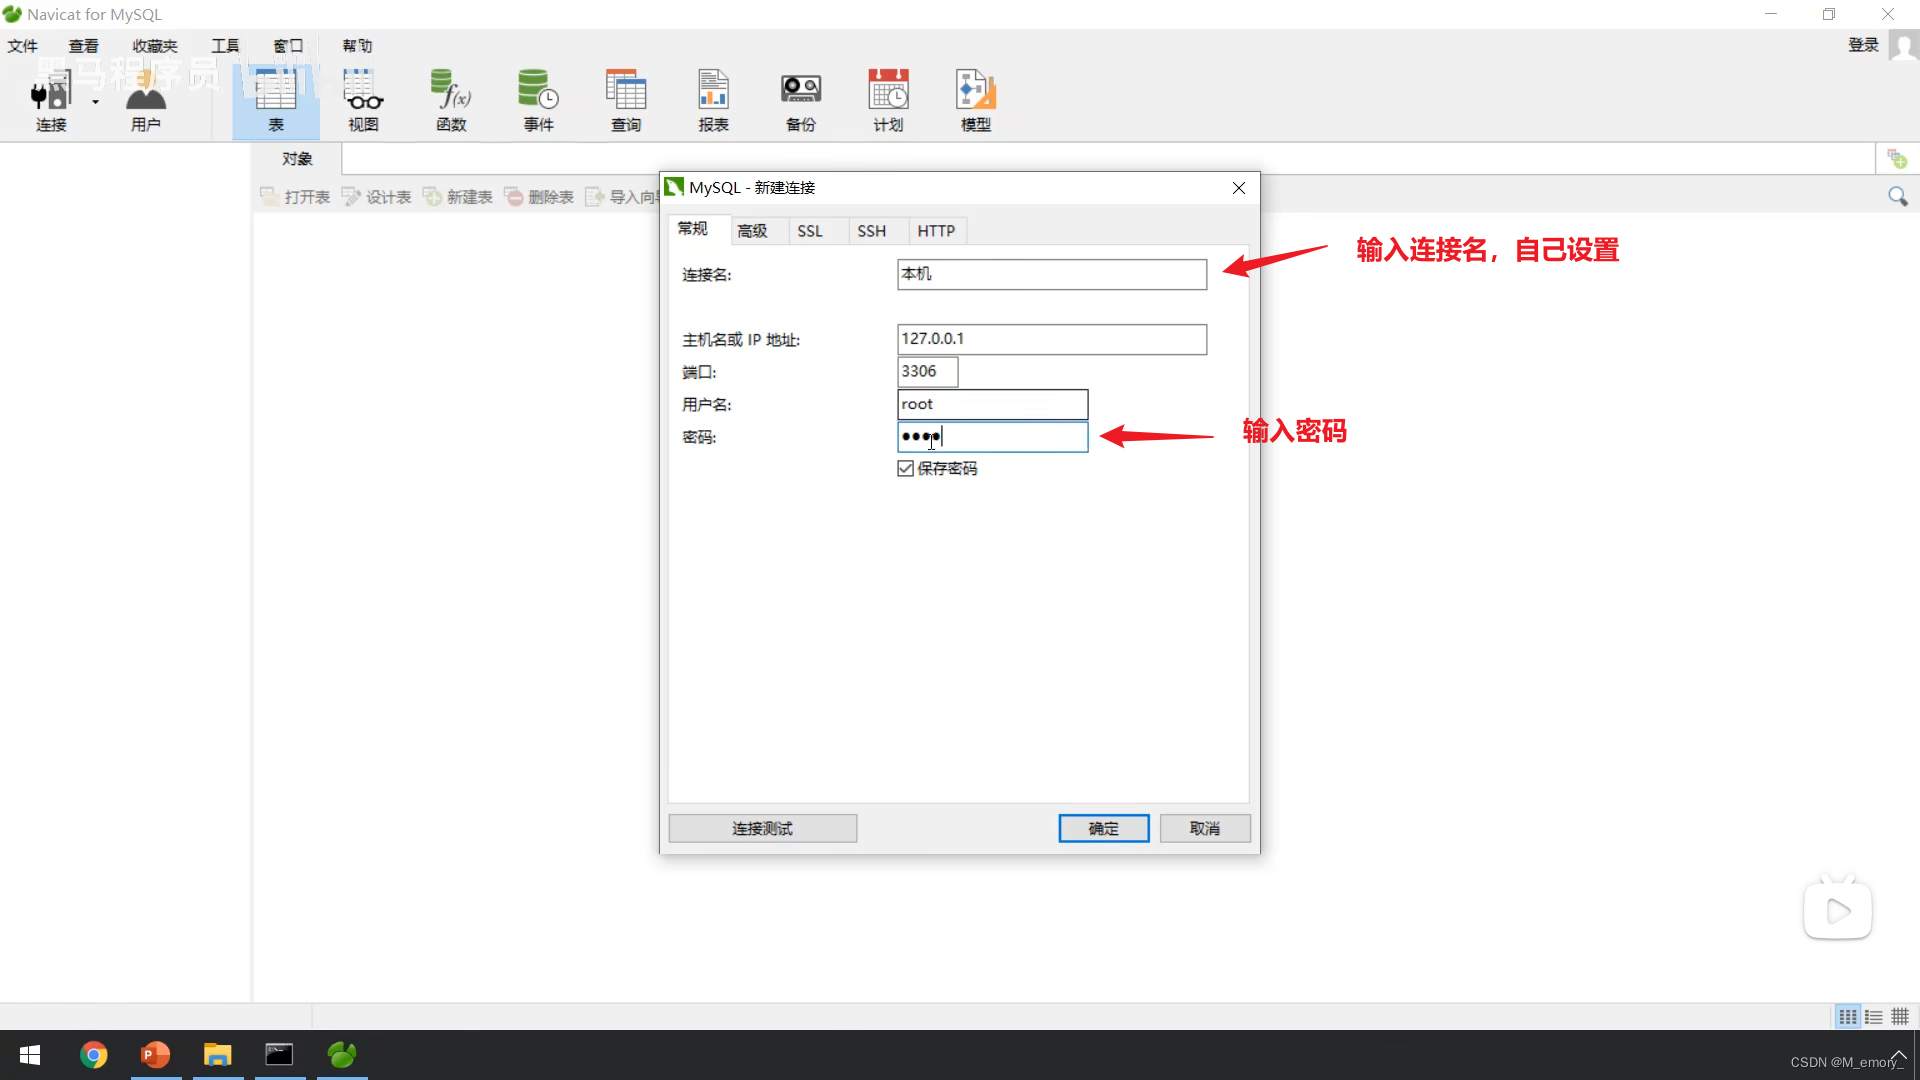This screenshot has height=1080, width=1920.
Task: Click the Navicat icon in taskbar
Action: (342, 1055)
